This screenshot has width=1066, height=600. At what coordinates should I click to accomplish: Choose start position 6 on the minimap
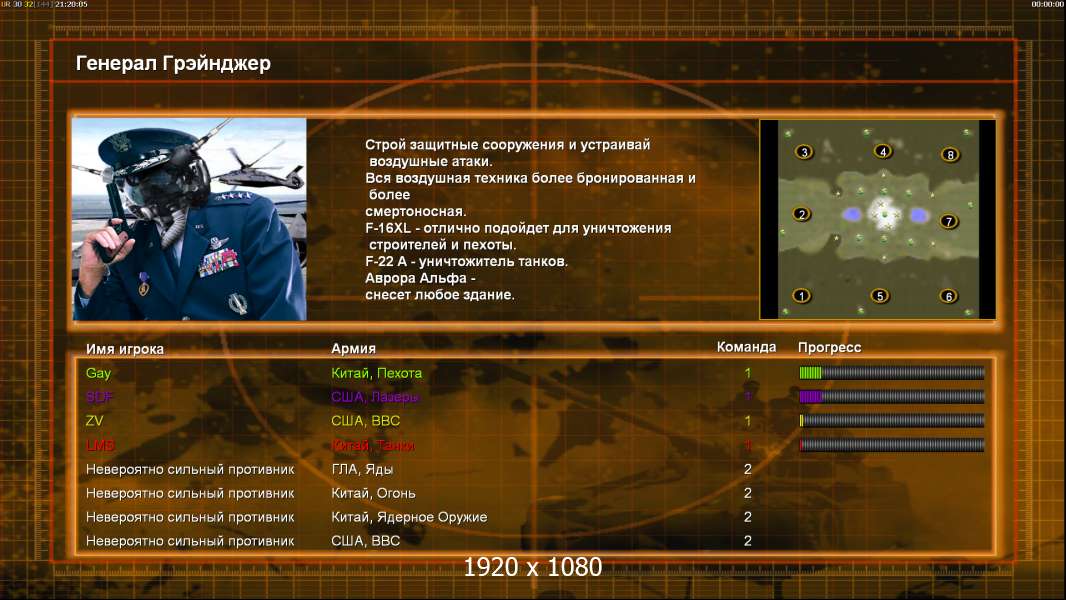coord(949,296)
